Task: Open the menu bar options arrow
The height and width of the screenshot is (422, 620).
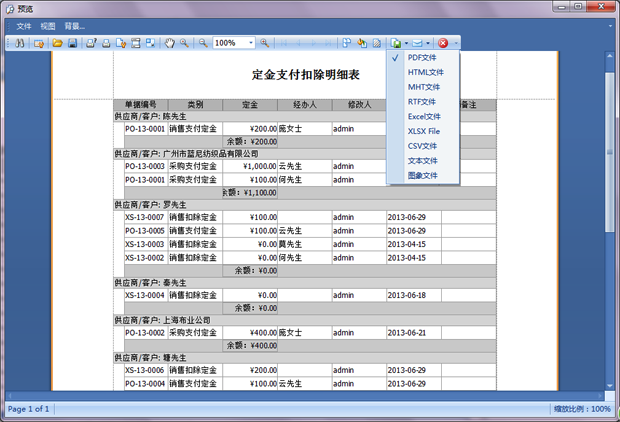Action: pos(611,26)
